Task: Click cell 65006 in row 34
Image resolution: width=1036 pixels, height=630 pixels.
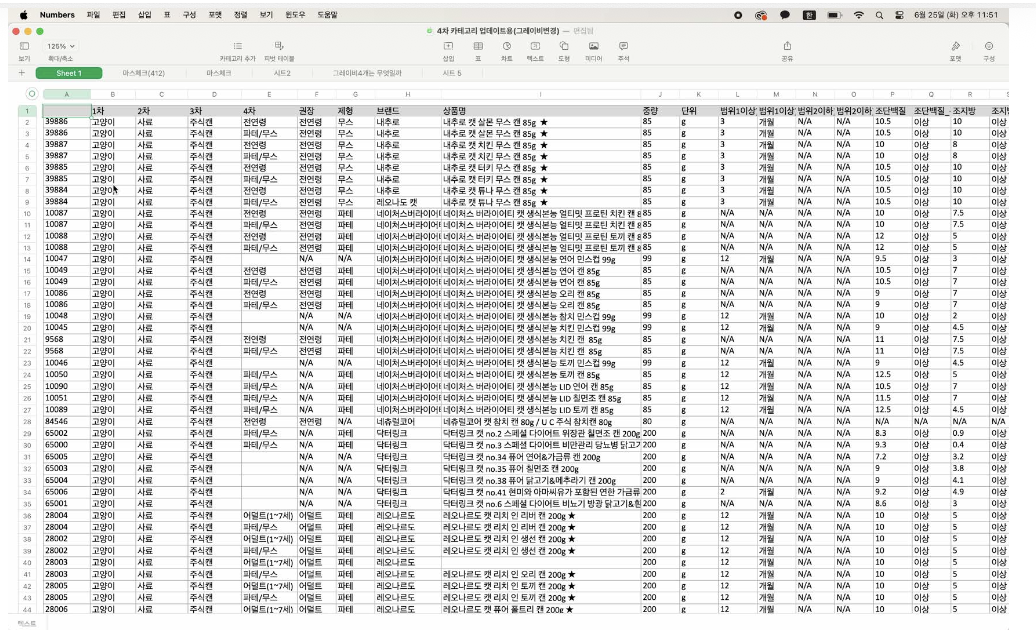Action: tap(66, 492)
